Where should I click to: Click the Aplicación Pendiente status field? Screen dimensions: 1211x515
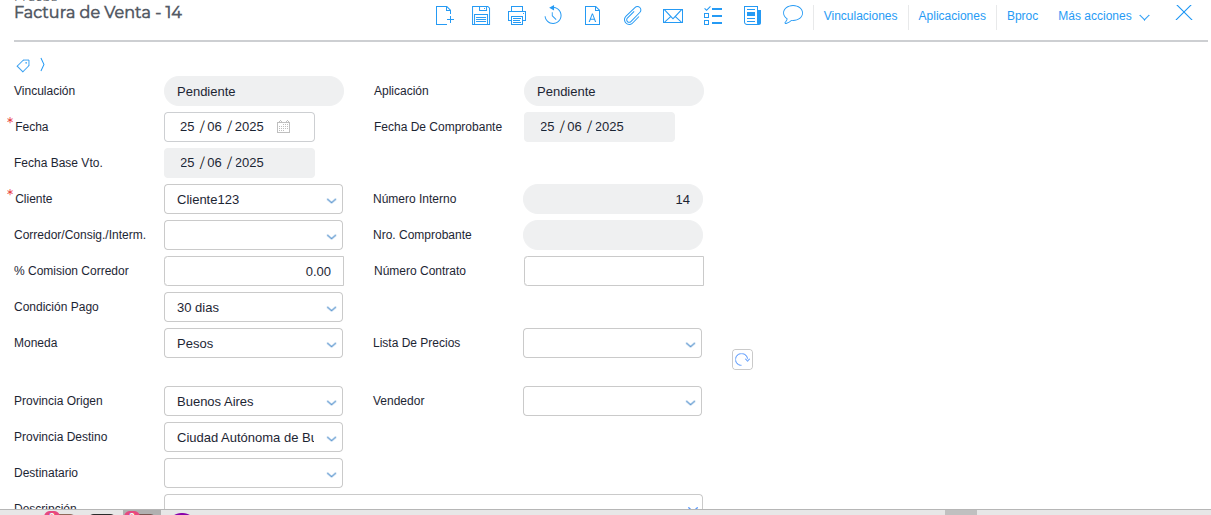tap(614, 91)
